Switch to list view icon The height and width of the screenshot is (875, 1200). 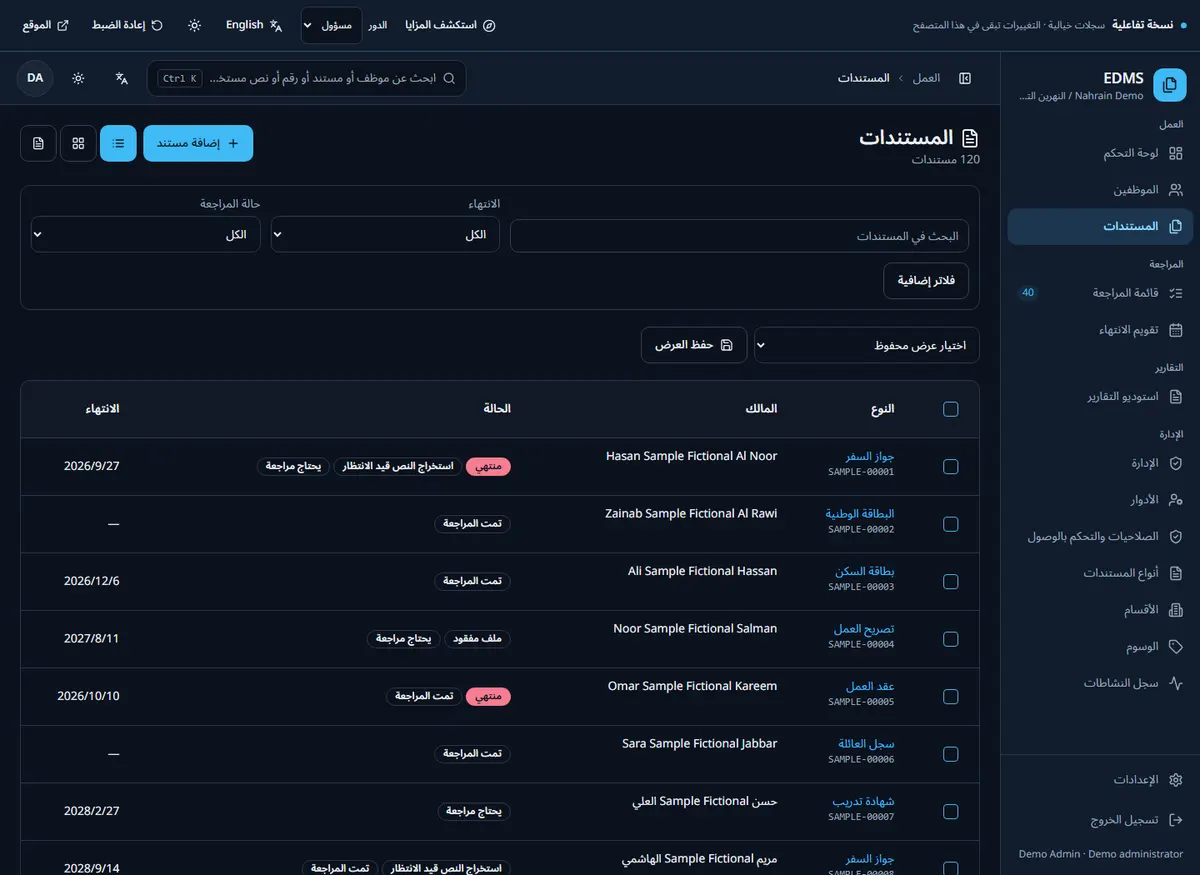(x=118, y=143)
